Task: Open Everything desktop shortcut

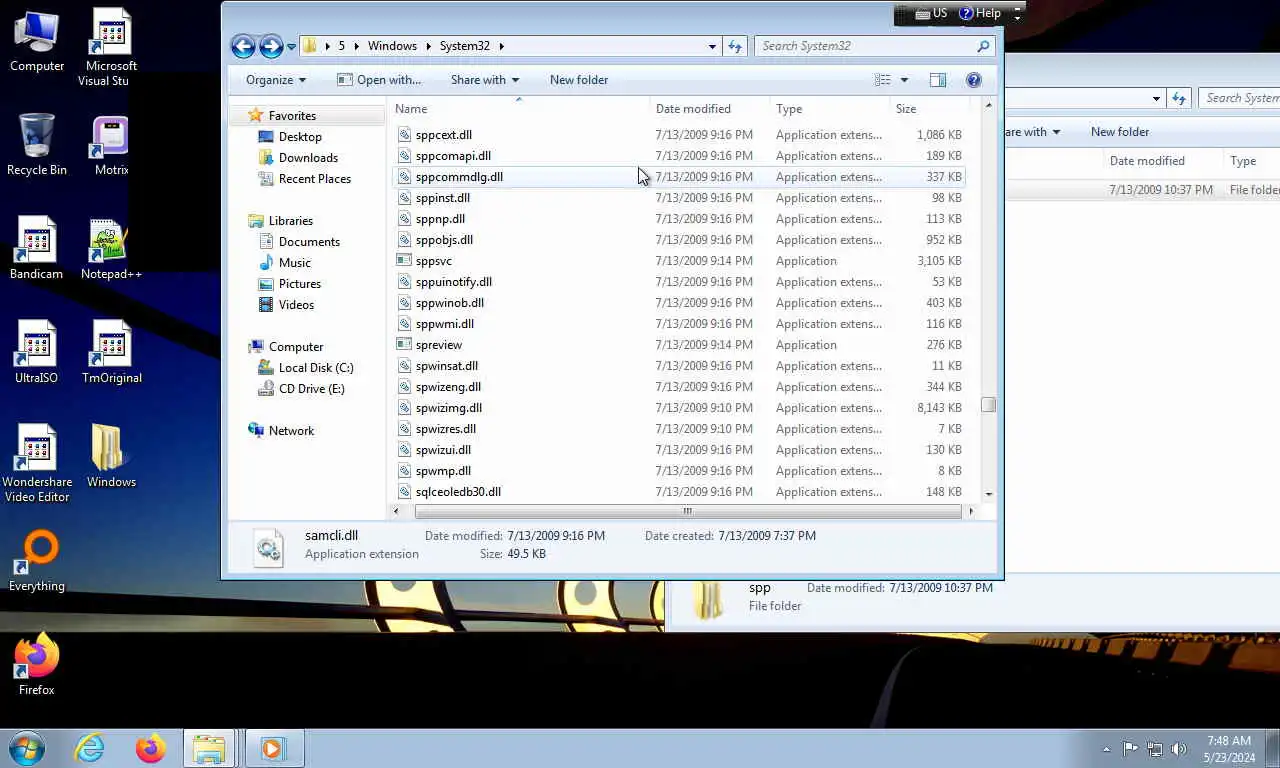Action: pyautogui.click(x=37, y=561)
